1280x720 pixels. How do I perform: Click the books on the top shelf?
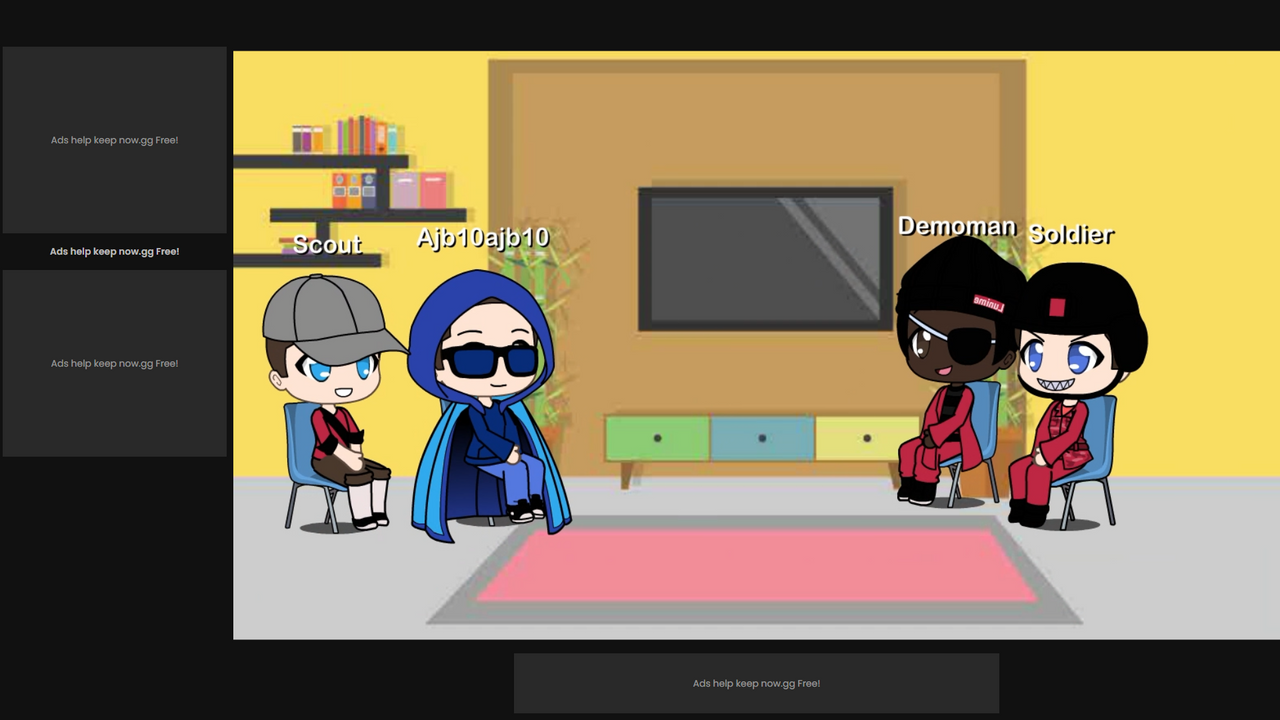[x=345, y=135]
